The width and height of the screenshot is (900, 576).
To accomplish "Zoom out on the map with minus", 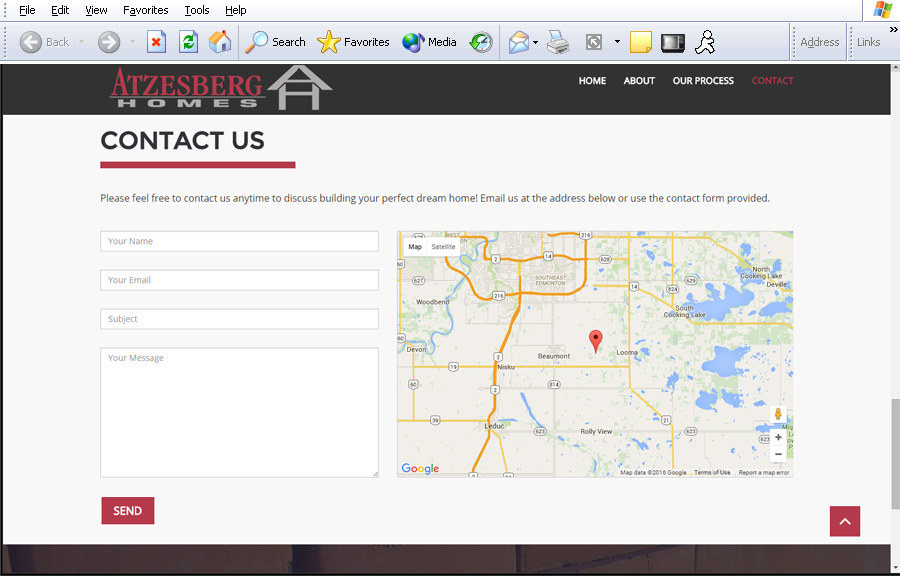I will pyautogui.click(x=778, y=454).
